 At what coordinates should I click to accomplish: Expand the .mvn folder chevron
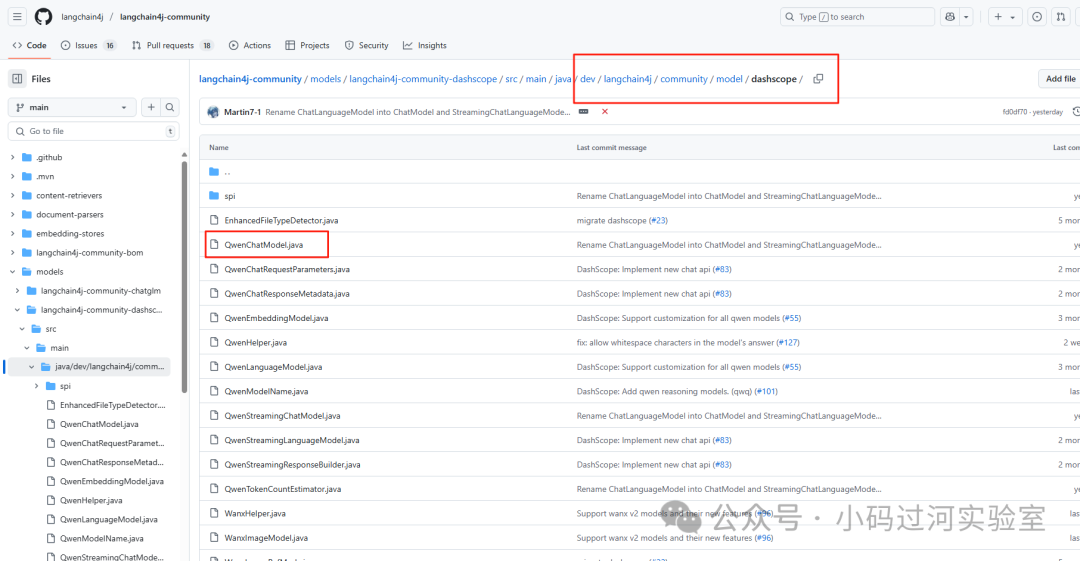click(x=12, y=176)
